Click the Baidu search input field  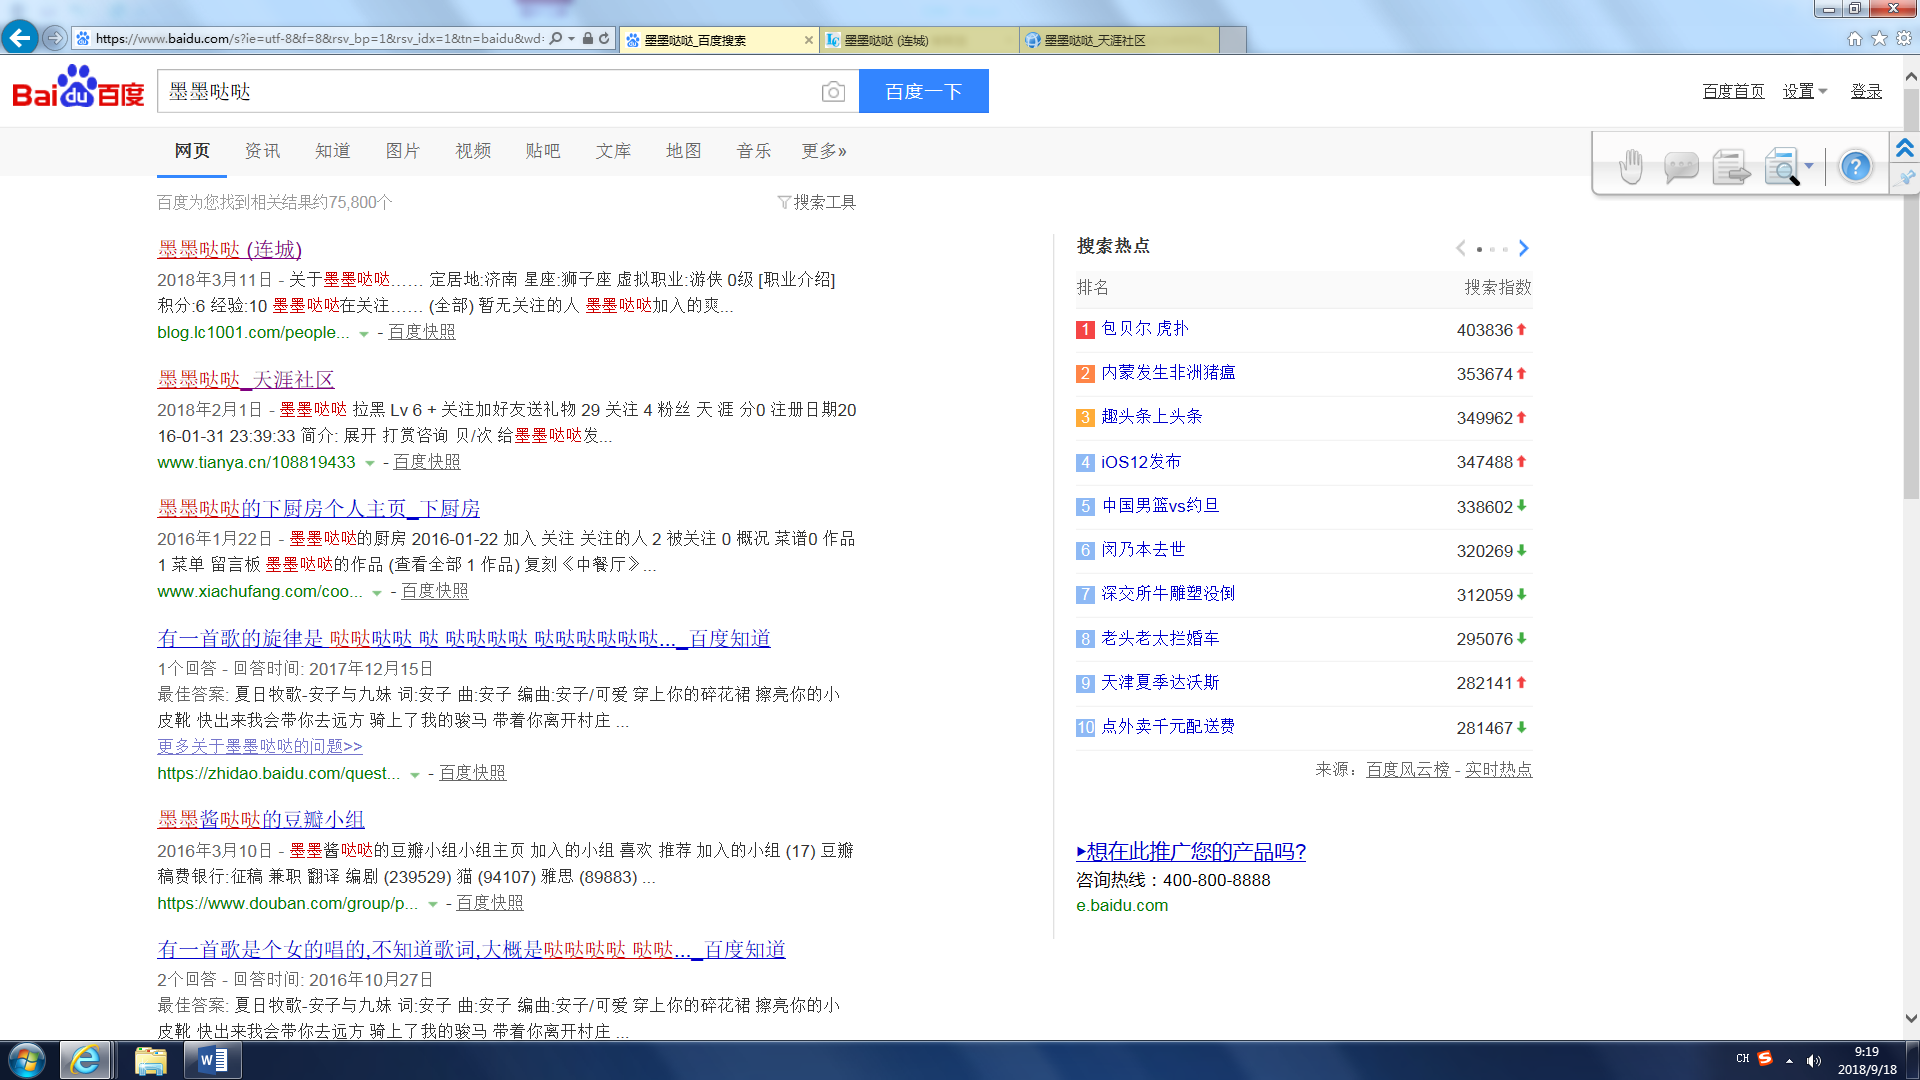coord(490,92)
